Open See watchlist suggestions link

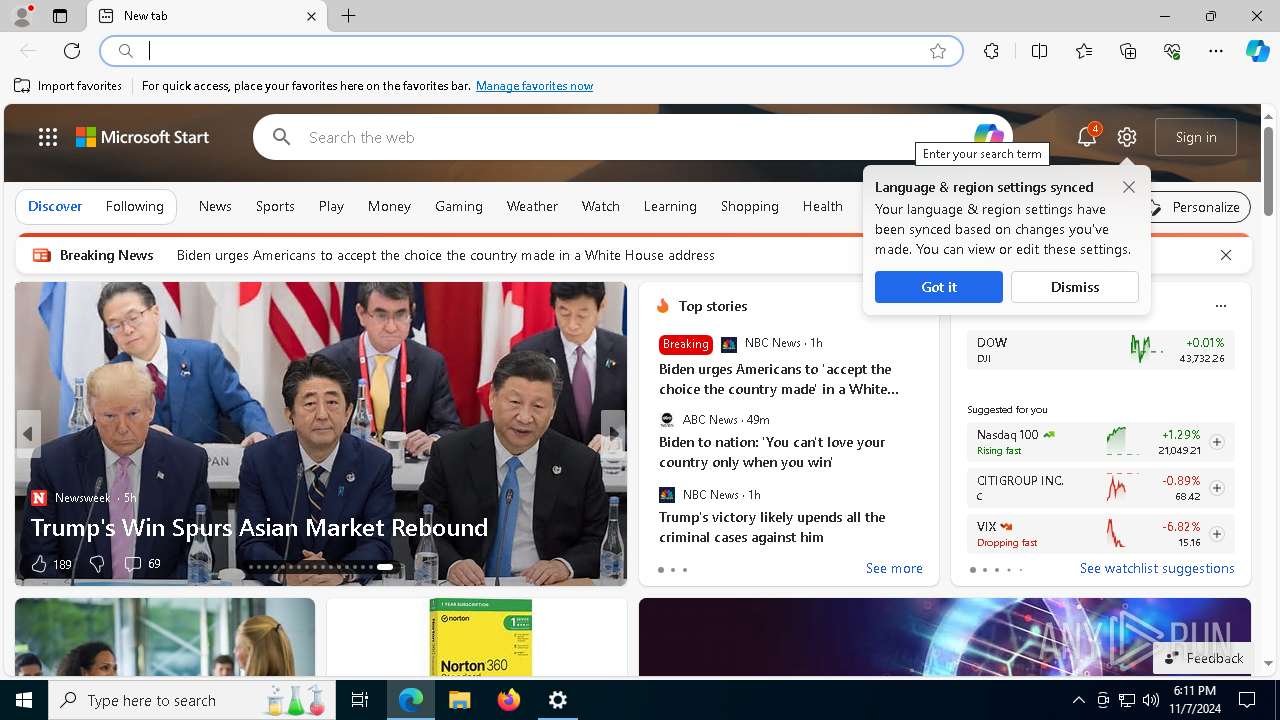[x=1157, y=568]
